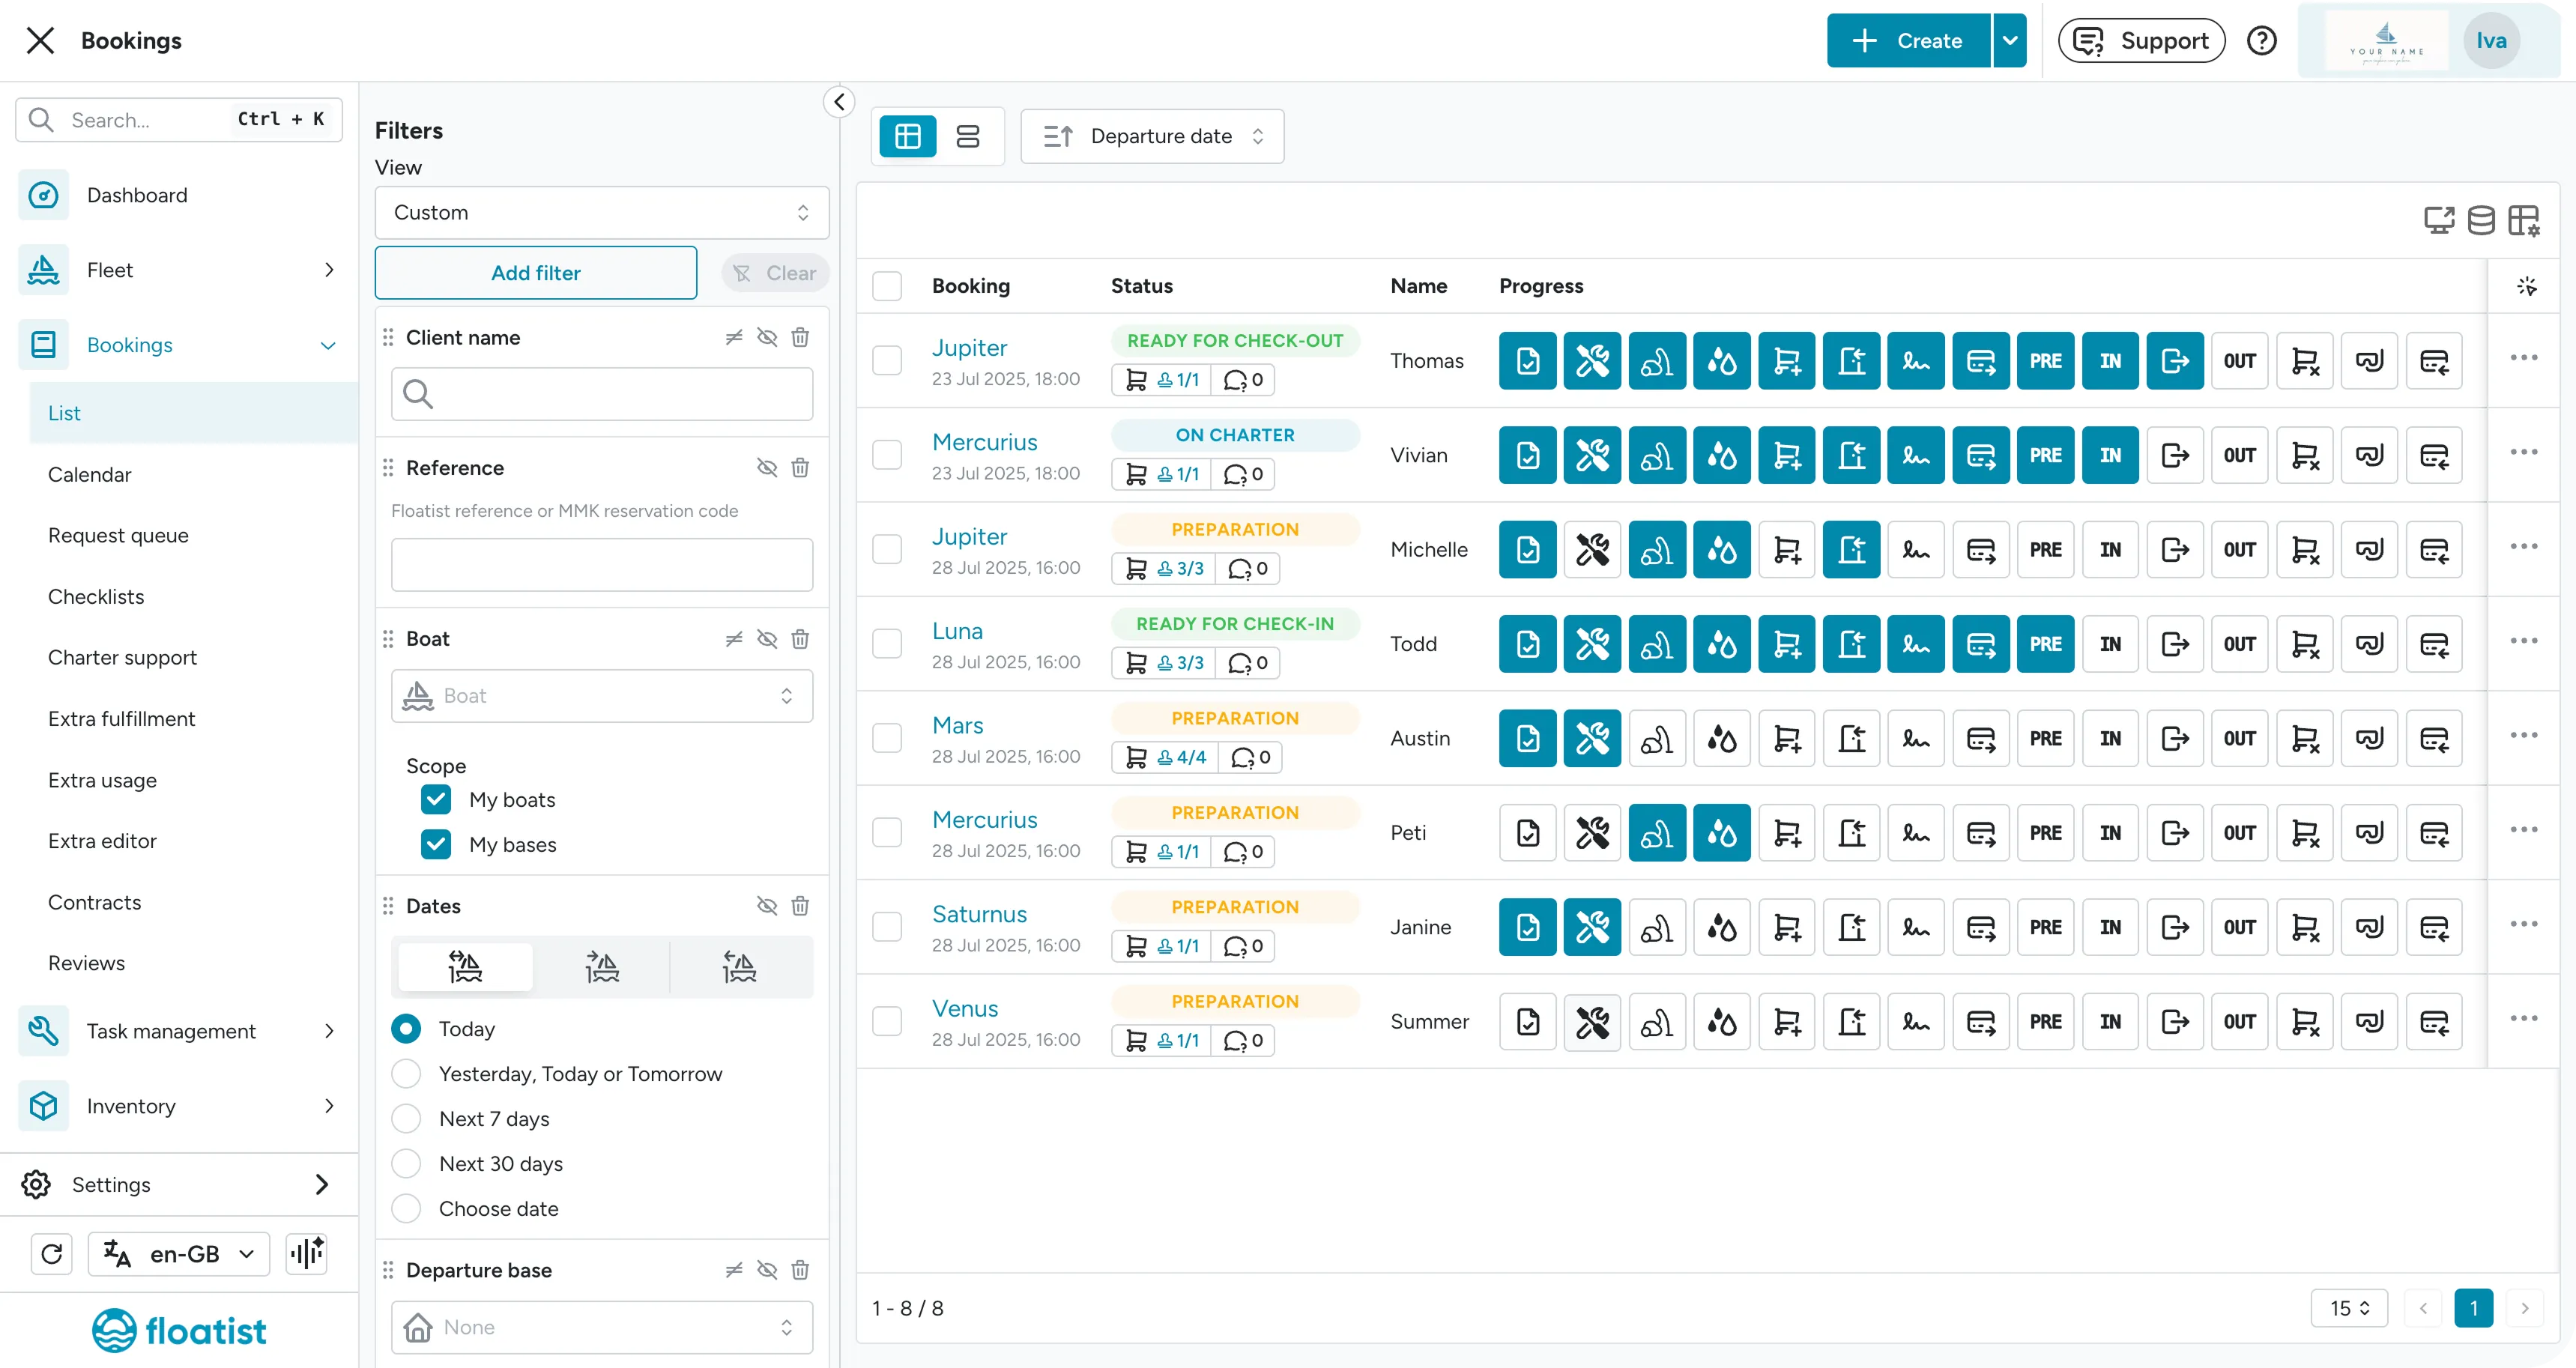This screenshot has width=2576, height=1368.
Task: Focus the Client name search field
Action: (x=601, y=393)
